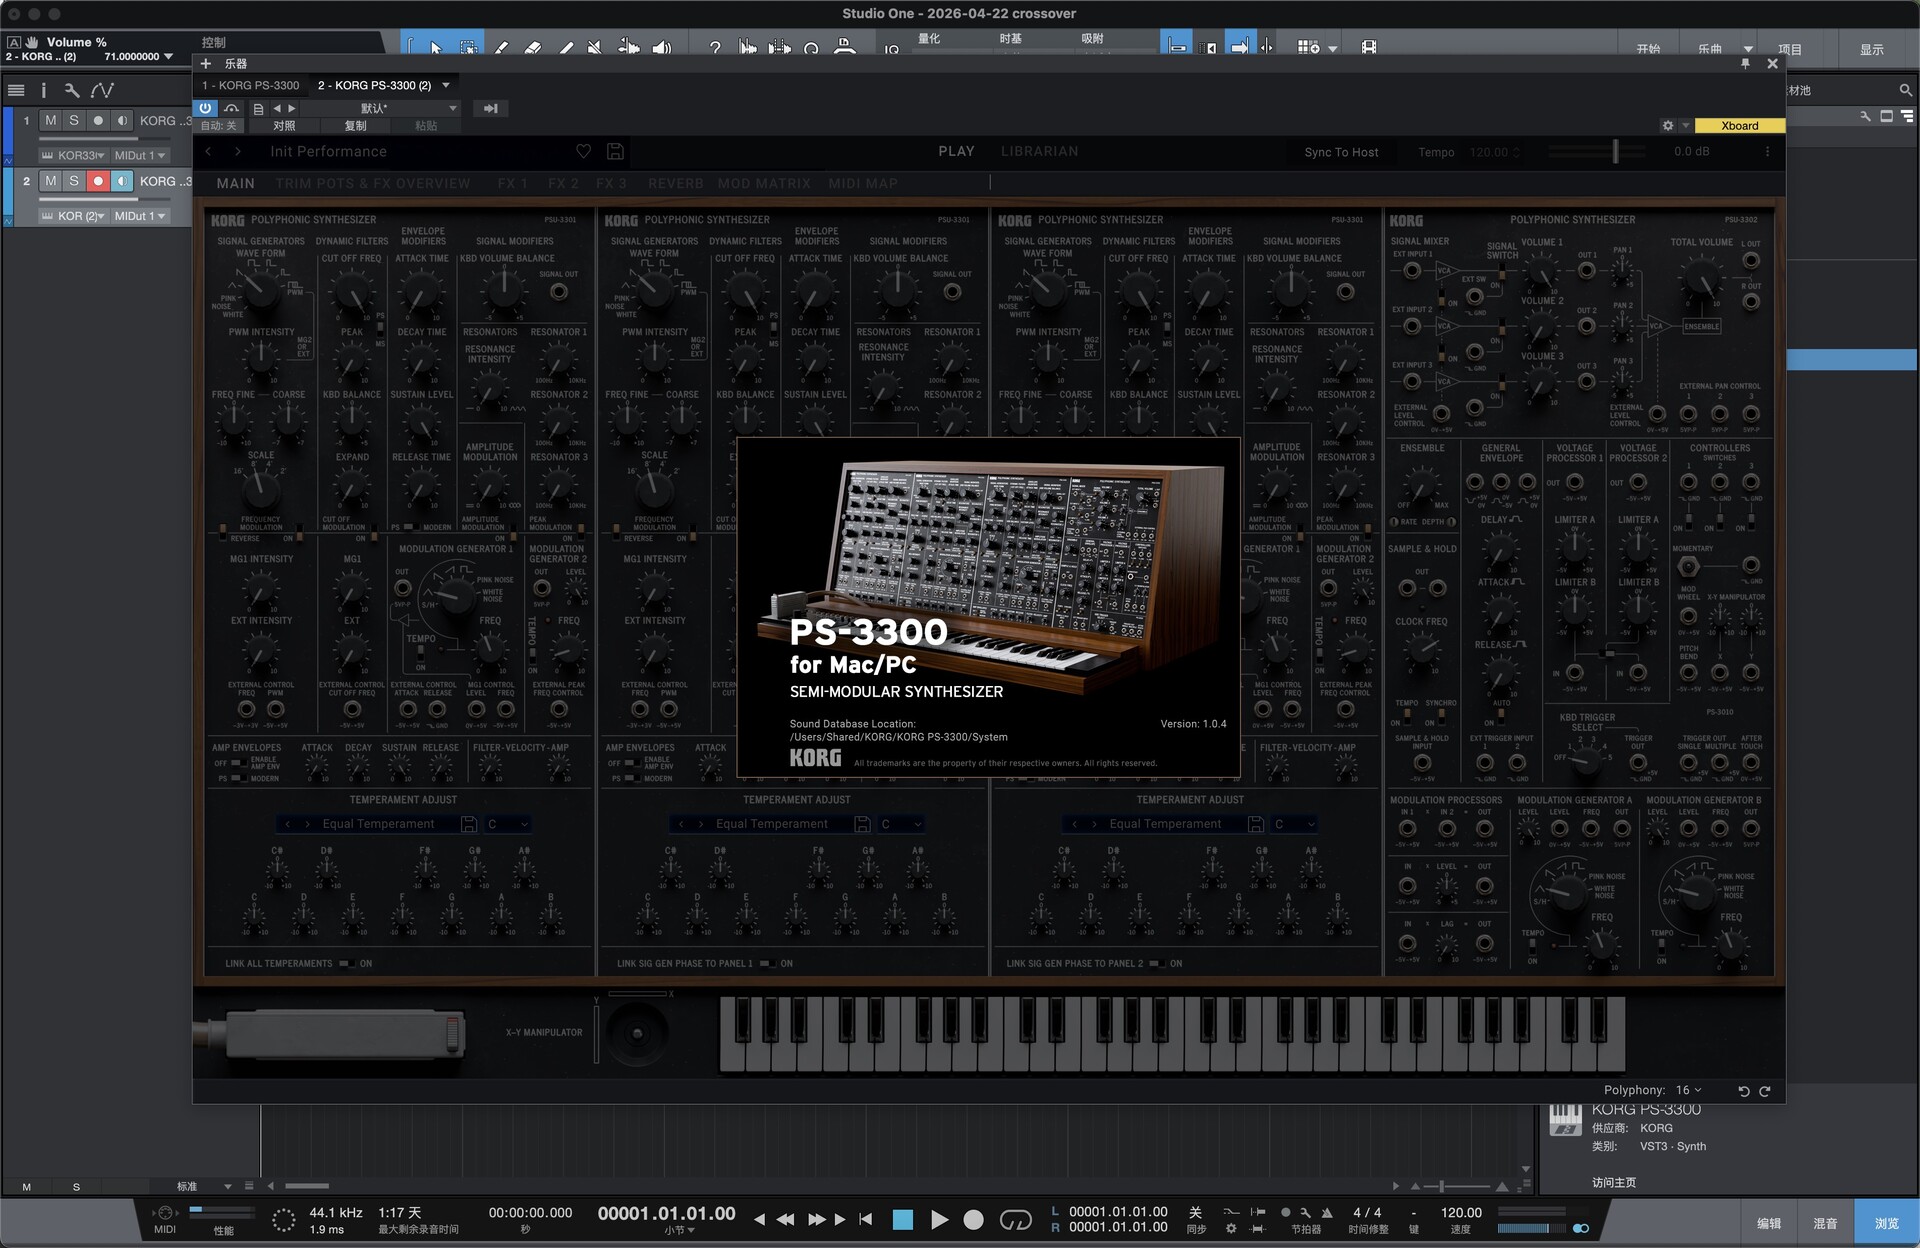
Task: Favorite the Init Performance preset heart
Action: click(x=583, y=151)
